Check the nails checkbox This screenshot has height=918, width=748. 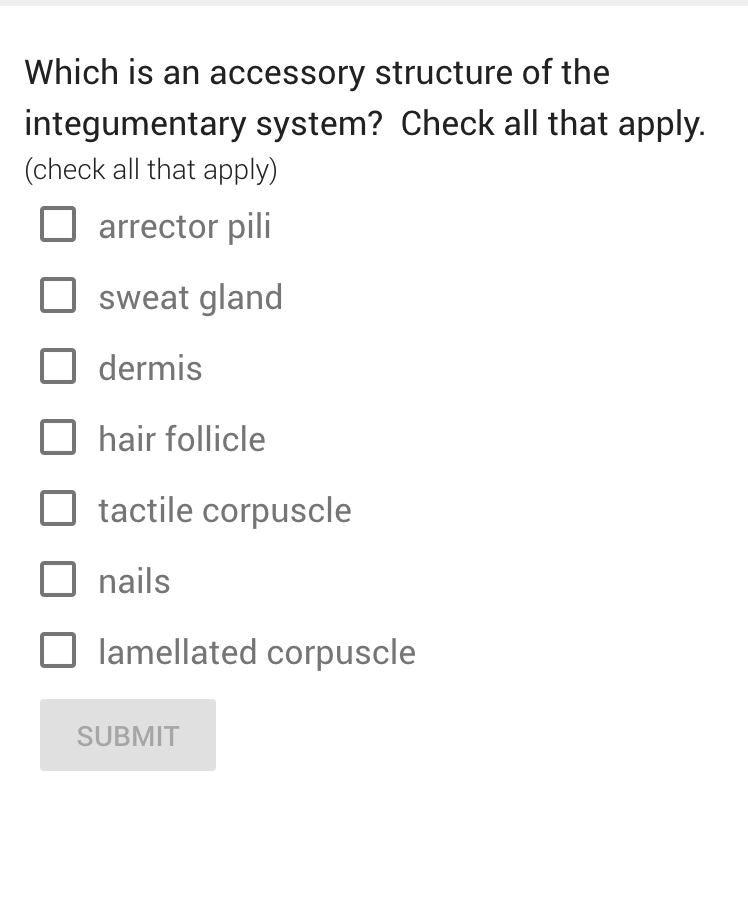(58, 579)
